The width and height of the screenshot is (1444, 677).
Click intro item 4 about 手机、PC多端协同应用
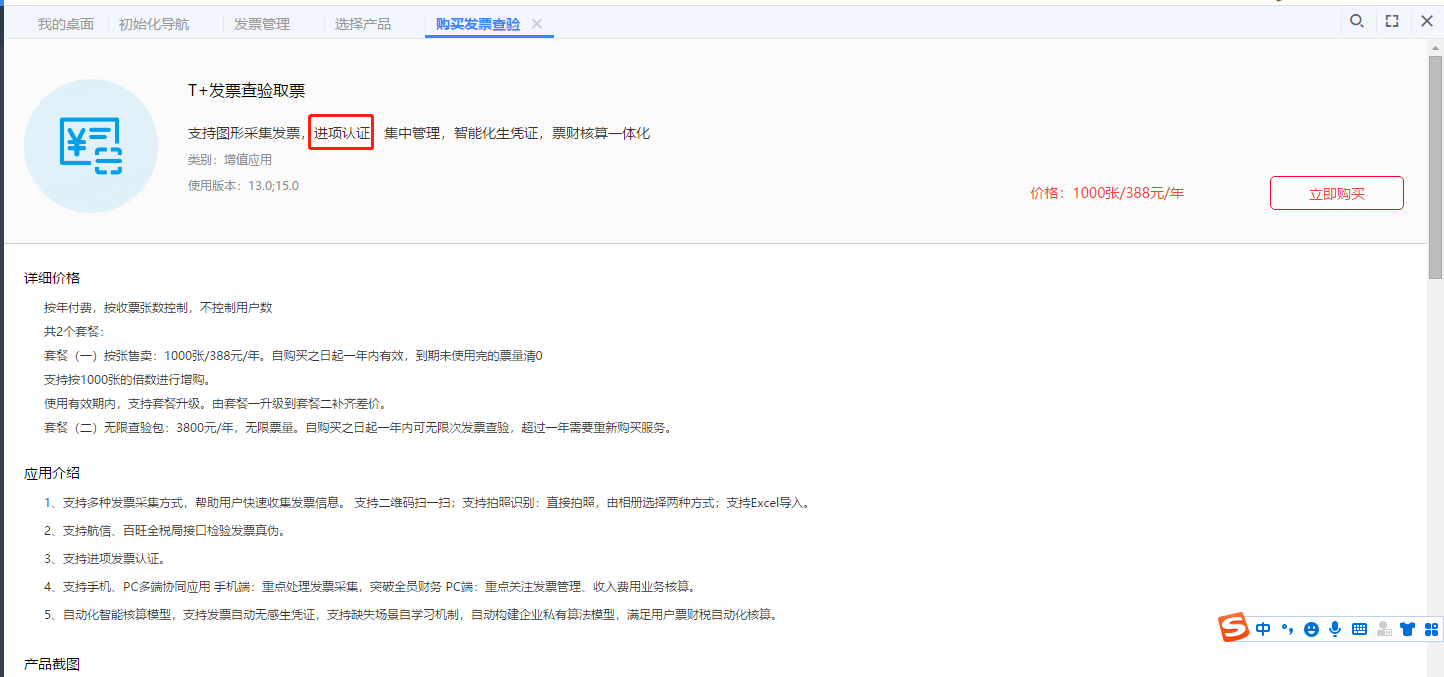pos(370,586)
